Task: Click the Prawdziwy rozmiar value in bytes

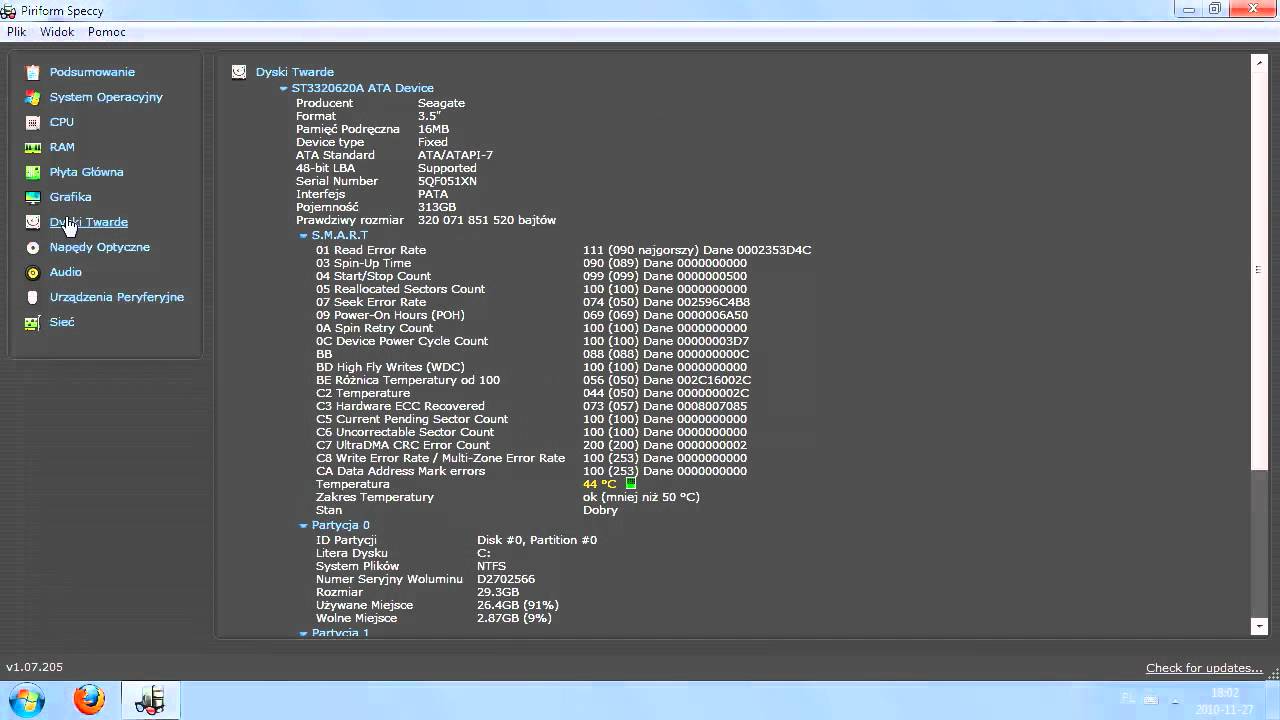Action: pos(487,220)
